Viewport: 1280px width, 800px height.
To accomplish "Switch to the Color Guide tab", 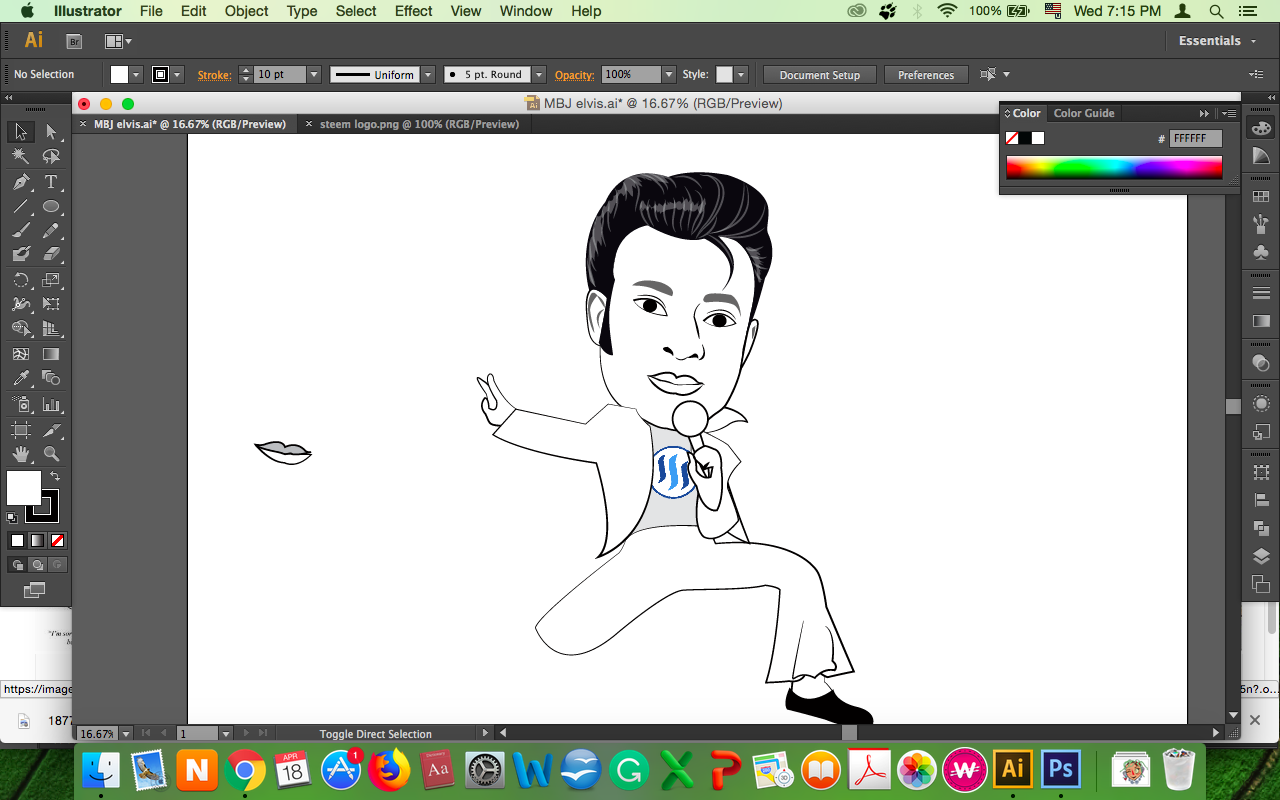I will tap(1084, 113).
